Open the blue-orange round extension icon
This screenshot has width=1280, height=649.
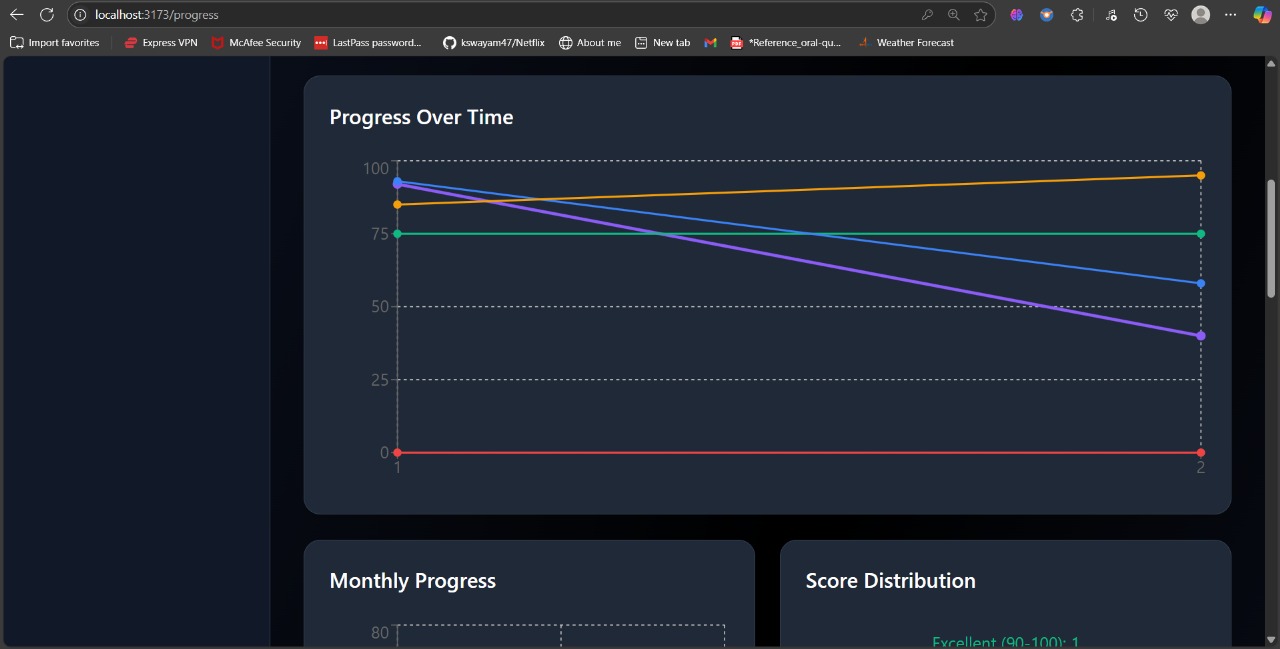tap(1047, 15)
